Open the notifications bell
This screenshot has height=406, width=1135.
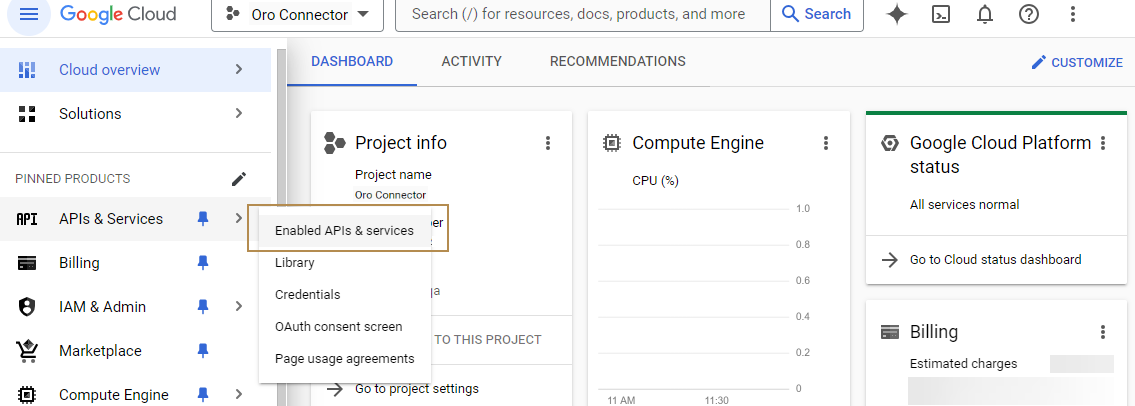984,14
